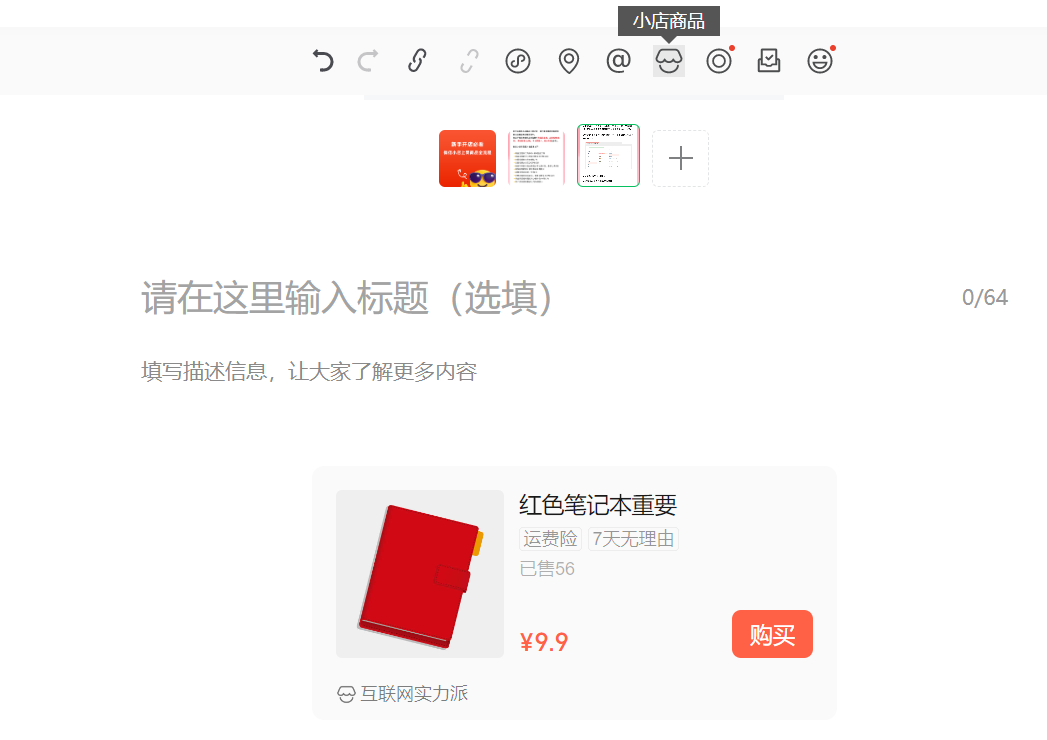Click the circle icon with red dot

click(x=718, y=61)
